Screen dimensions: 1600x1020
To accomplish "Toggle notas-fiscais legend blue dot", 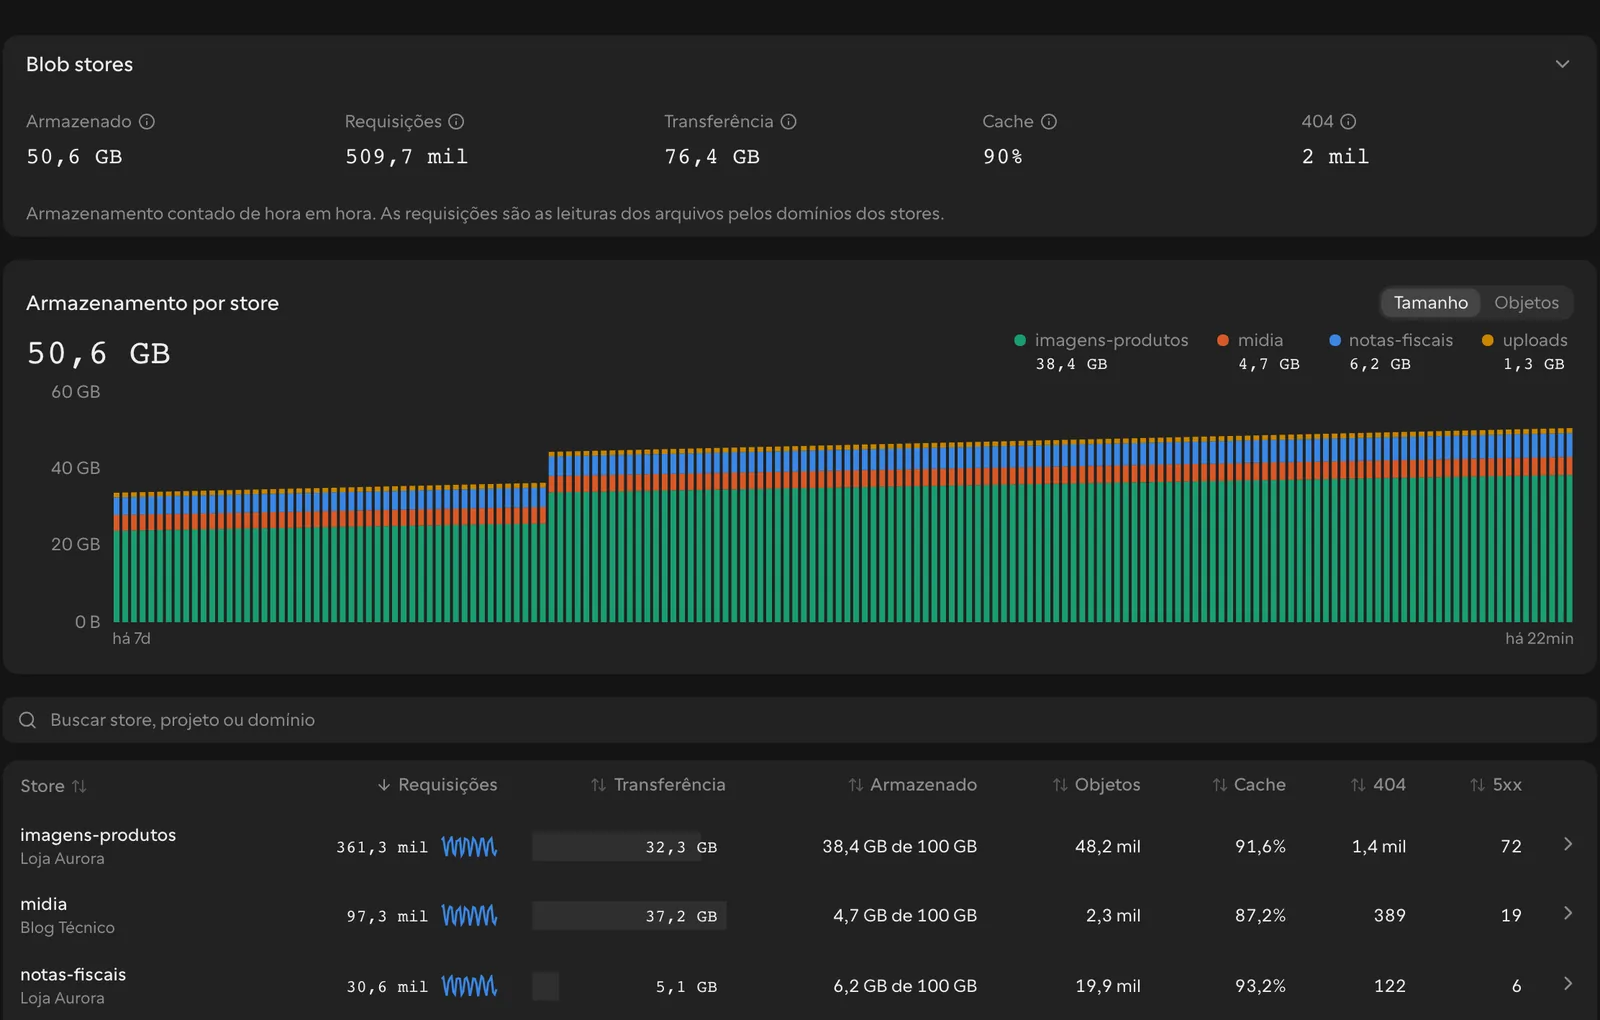I will pyautogui.click(x=1335, y=340).
